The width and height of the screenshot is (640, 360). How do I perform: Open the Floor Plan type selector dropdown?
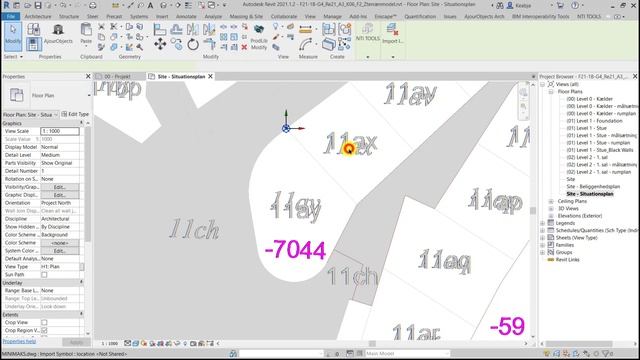[89, 96]
